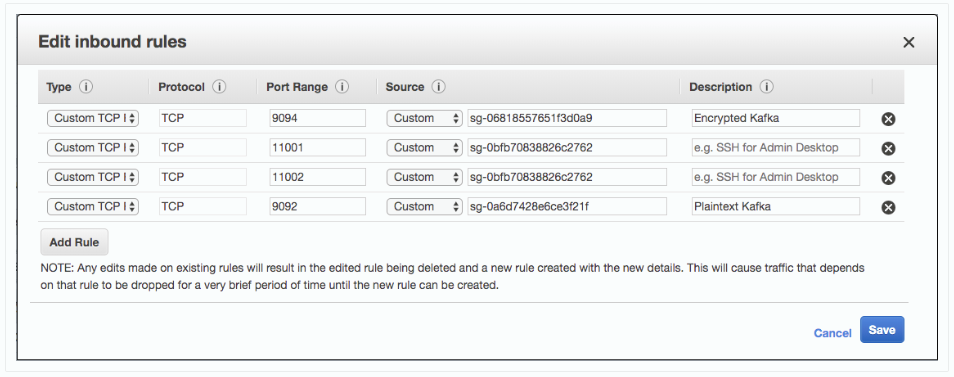The width and height of the screenshot is (954, 377).
Task: Click the info icon beside Type header
Action: [86, 87]
